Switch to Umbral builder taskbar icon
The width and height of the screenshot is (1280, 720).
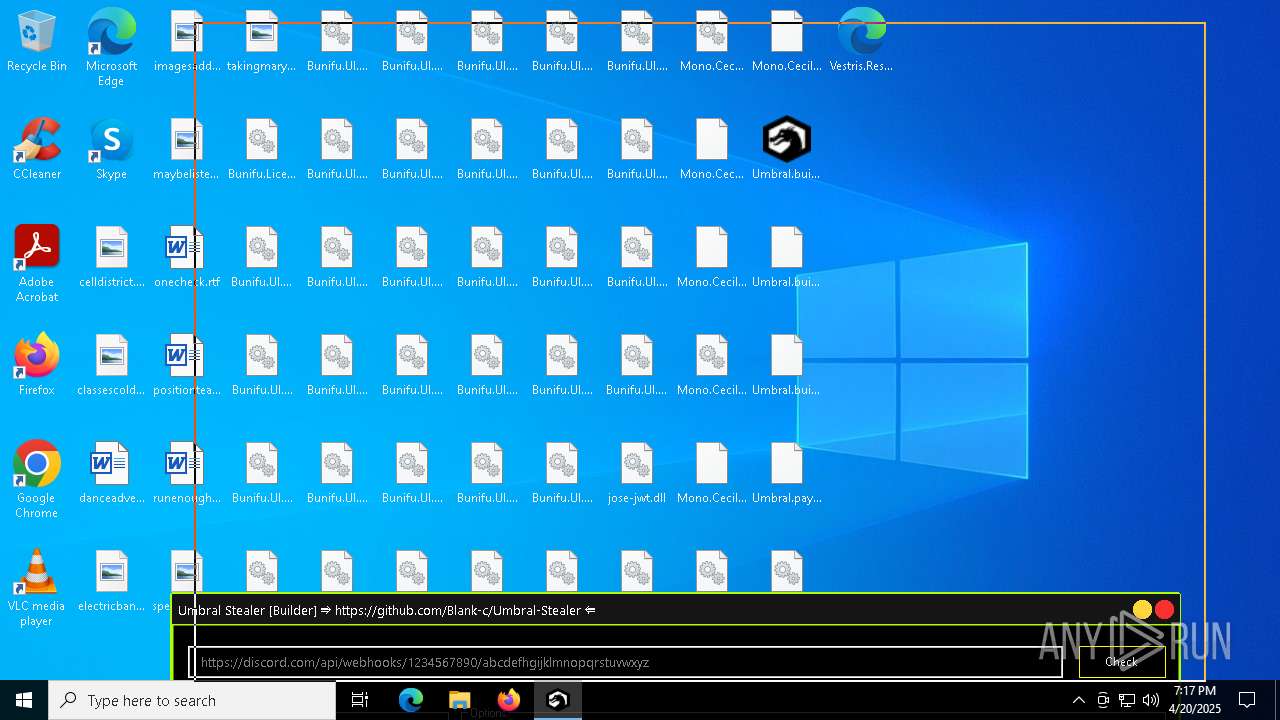(558, 700)
